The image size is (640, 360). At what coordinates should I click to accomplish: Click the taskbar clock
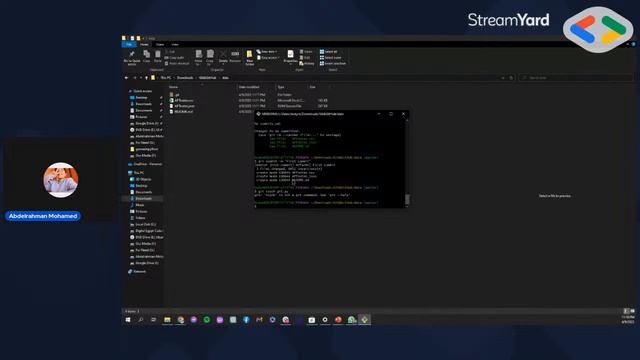[x=627, y=320]
